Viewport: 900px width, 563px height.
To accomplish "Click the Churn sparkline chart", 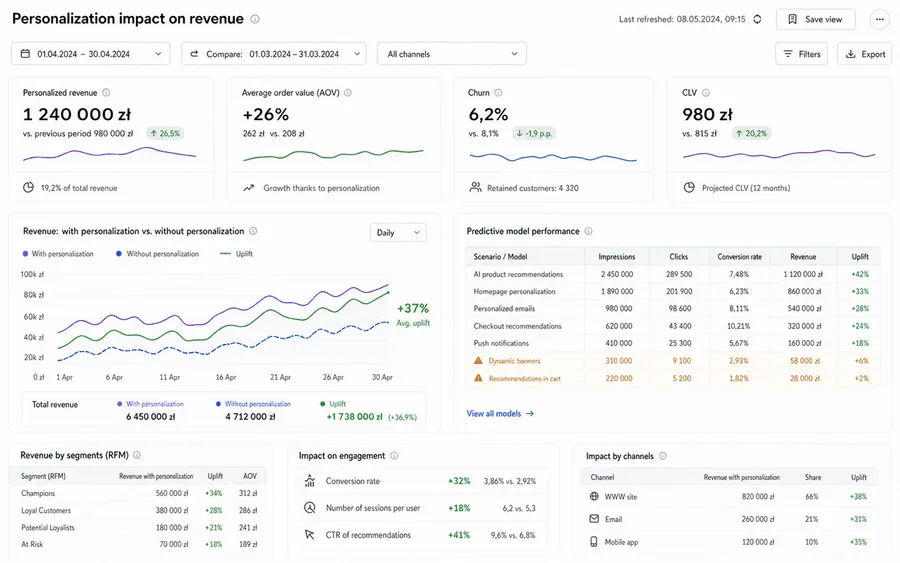I will click(x=553, y=157).
